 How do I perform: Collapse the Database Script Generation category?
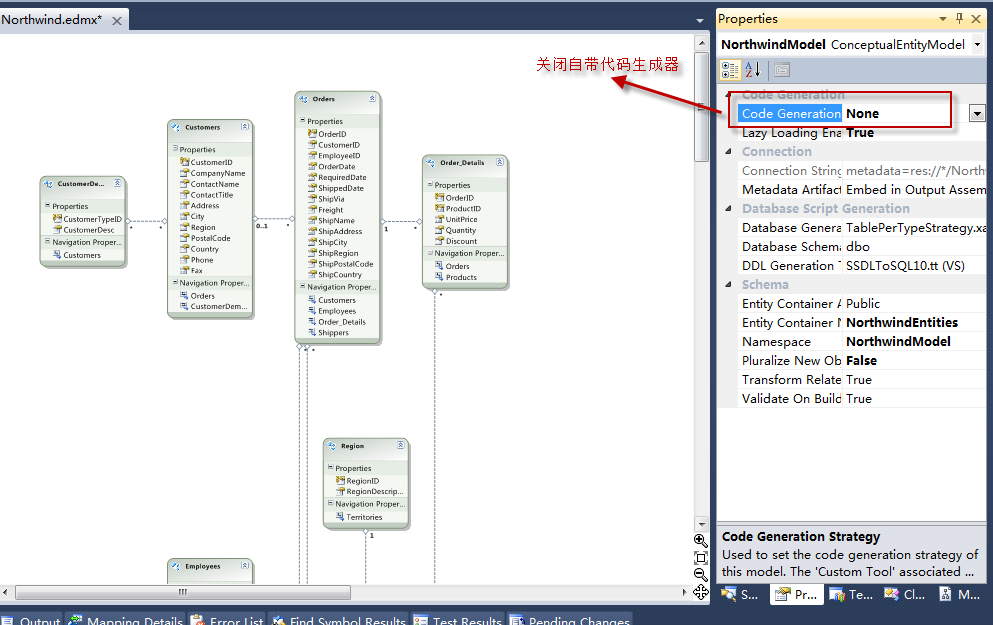coord(728,208)
